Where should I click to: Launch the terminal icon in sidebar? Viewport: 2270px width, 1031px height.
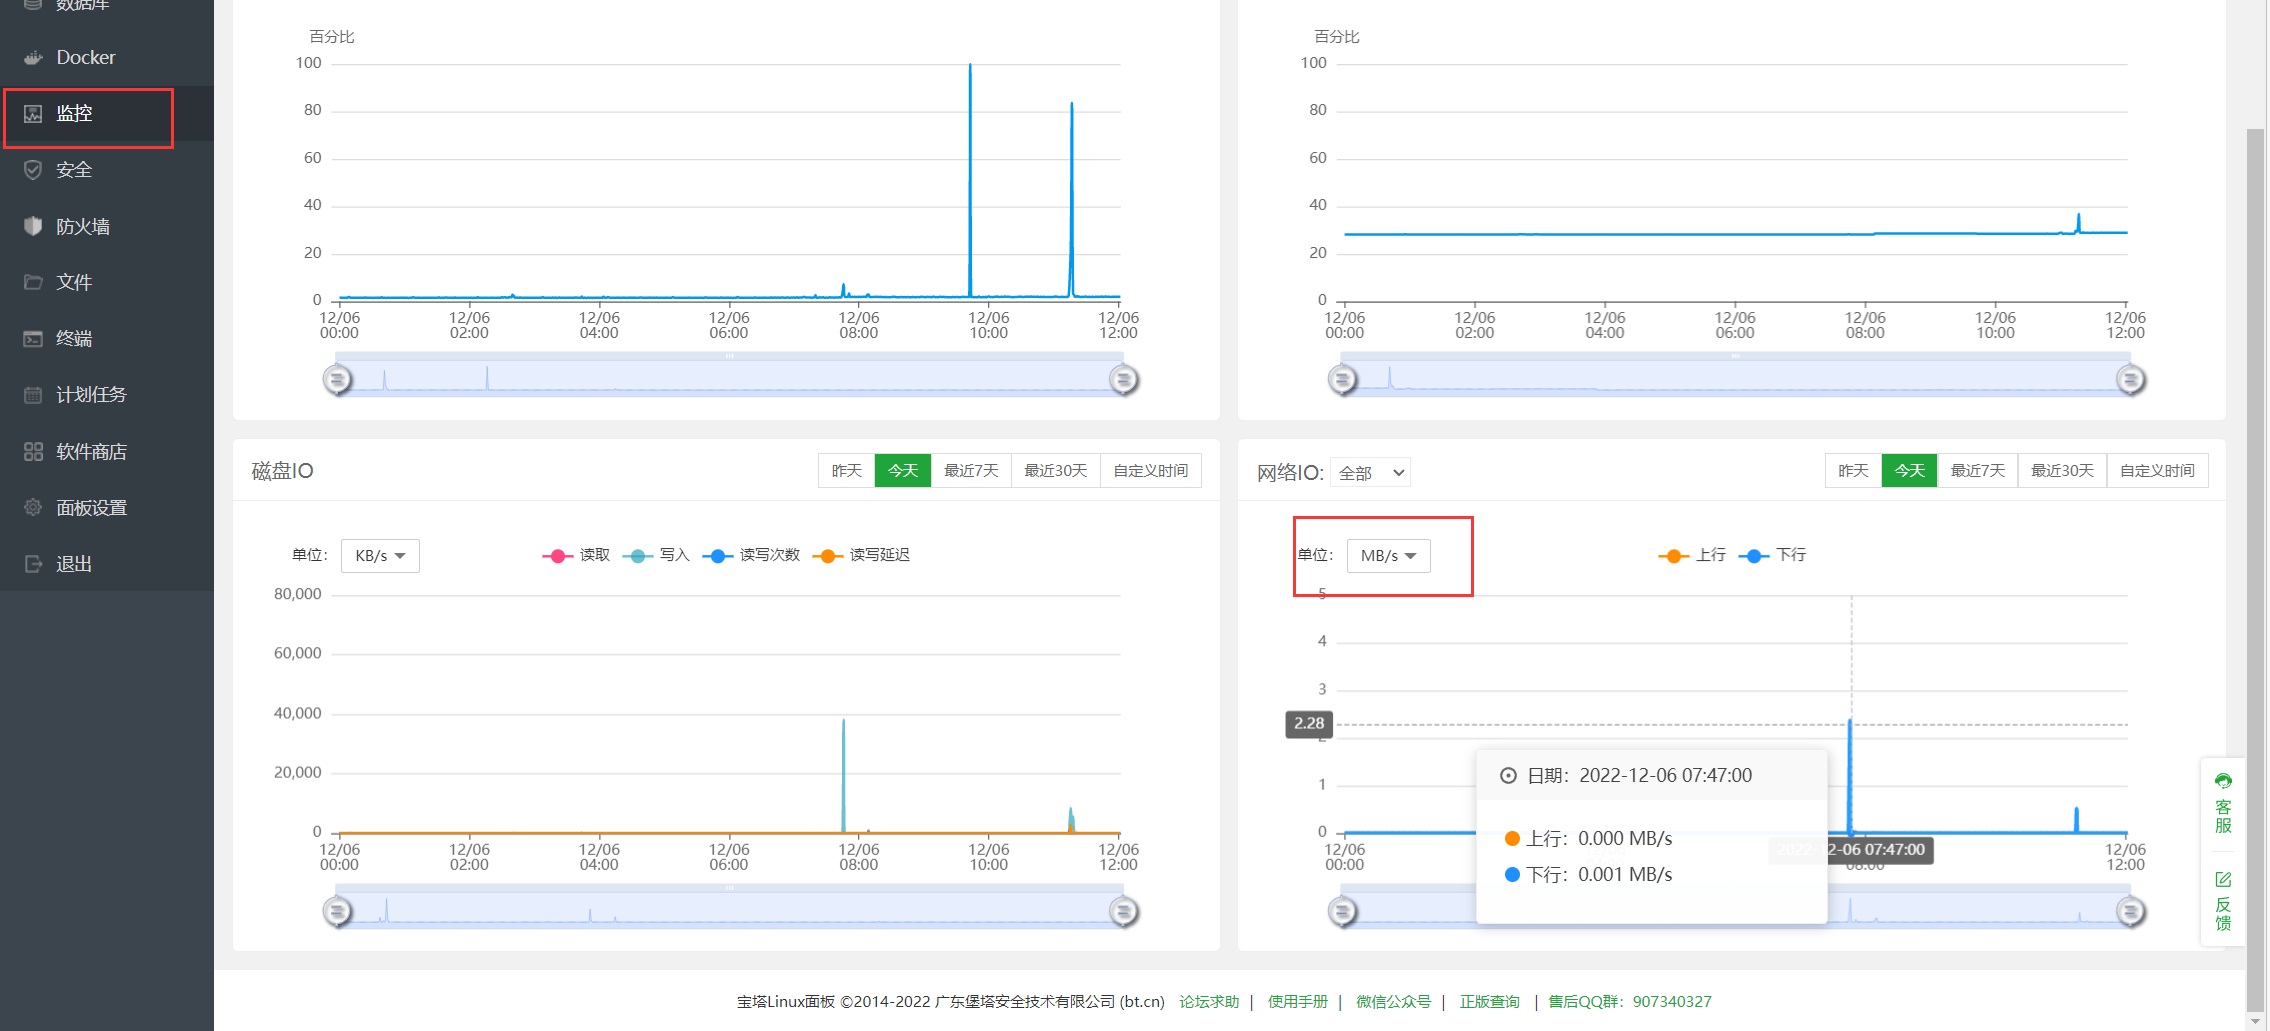pos(33,338)
